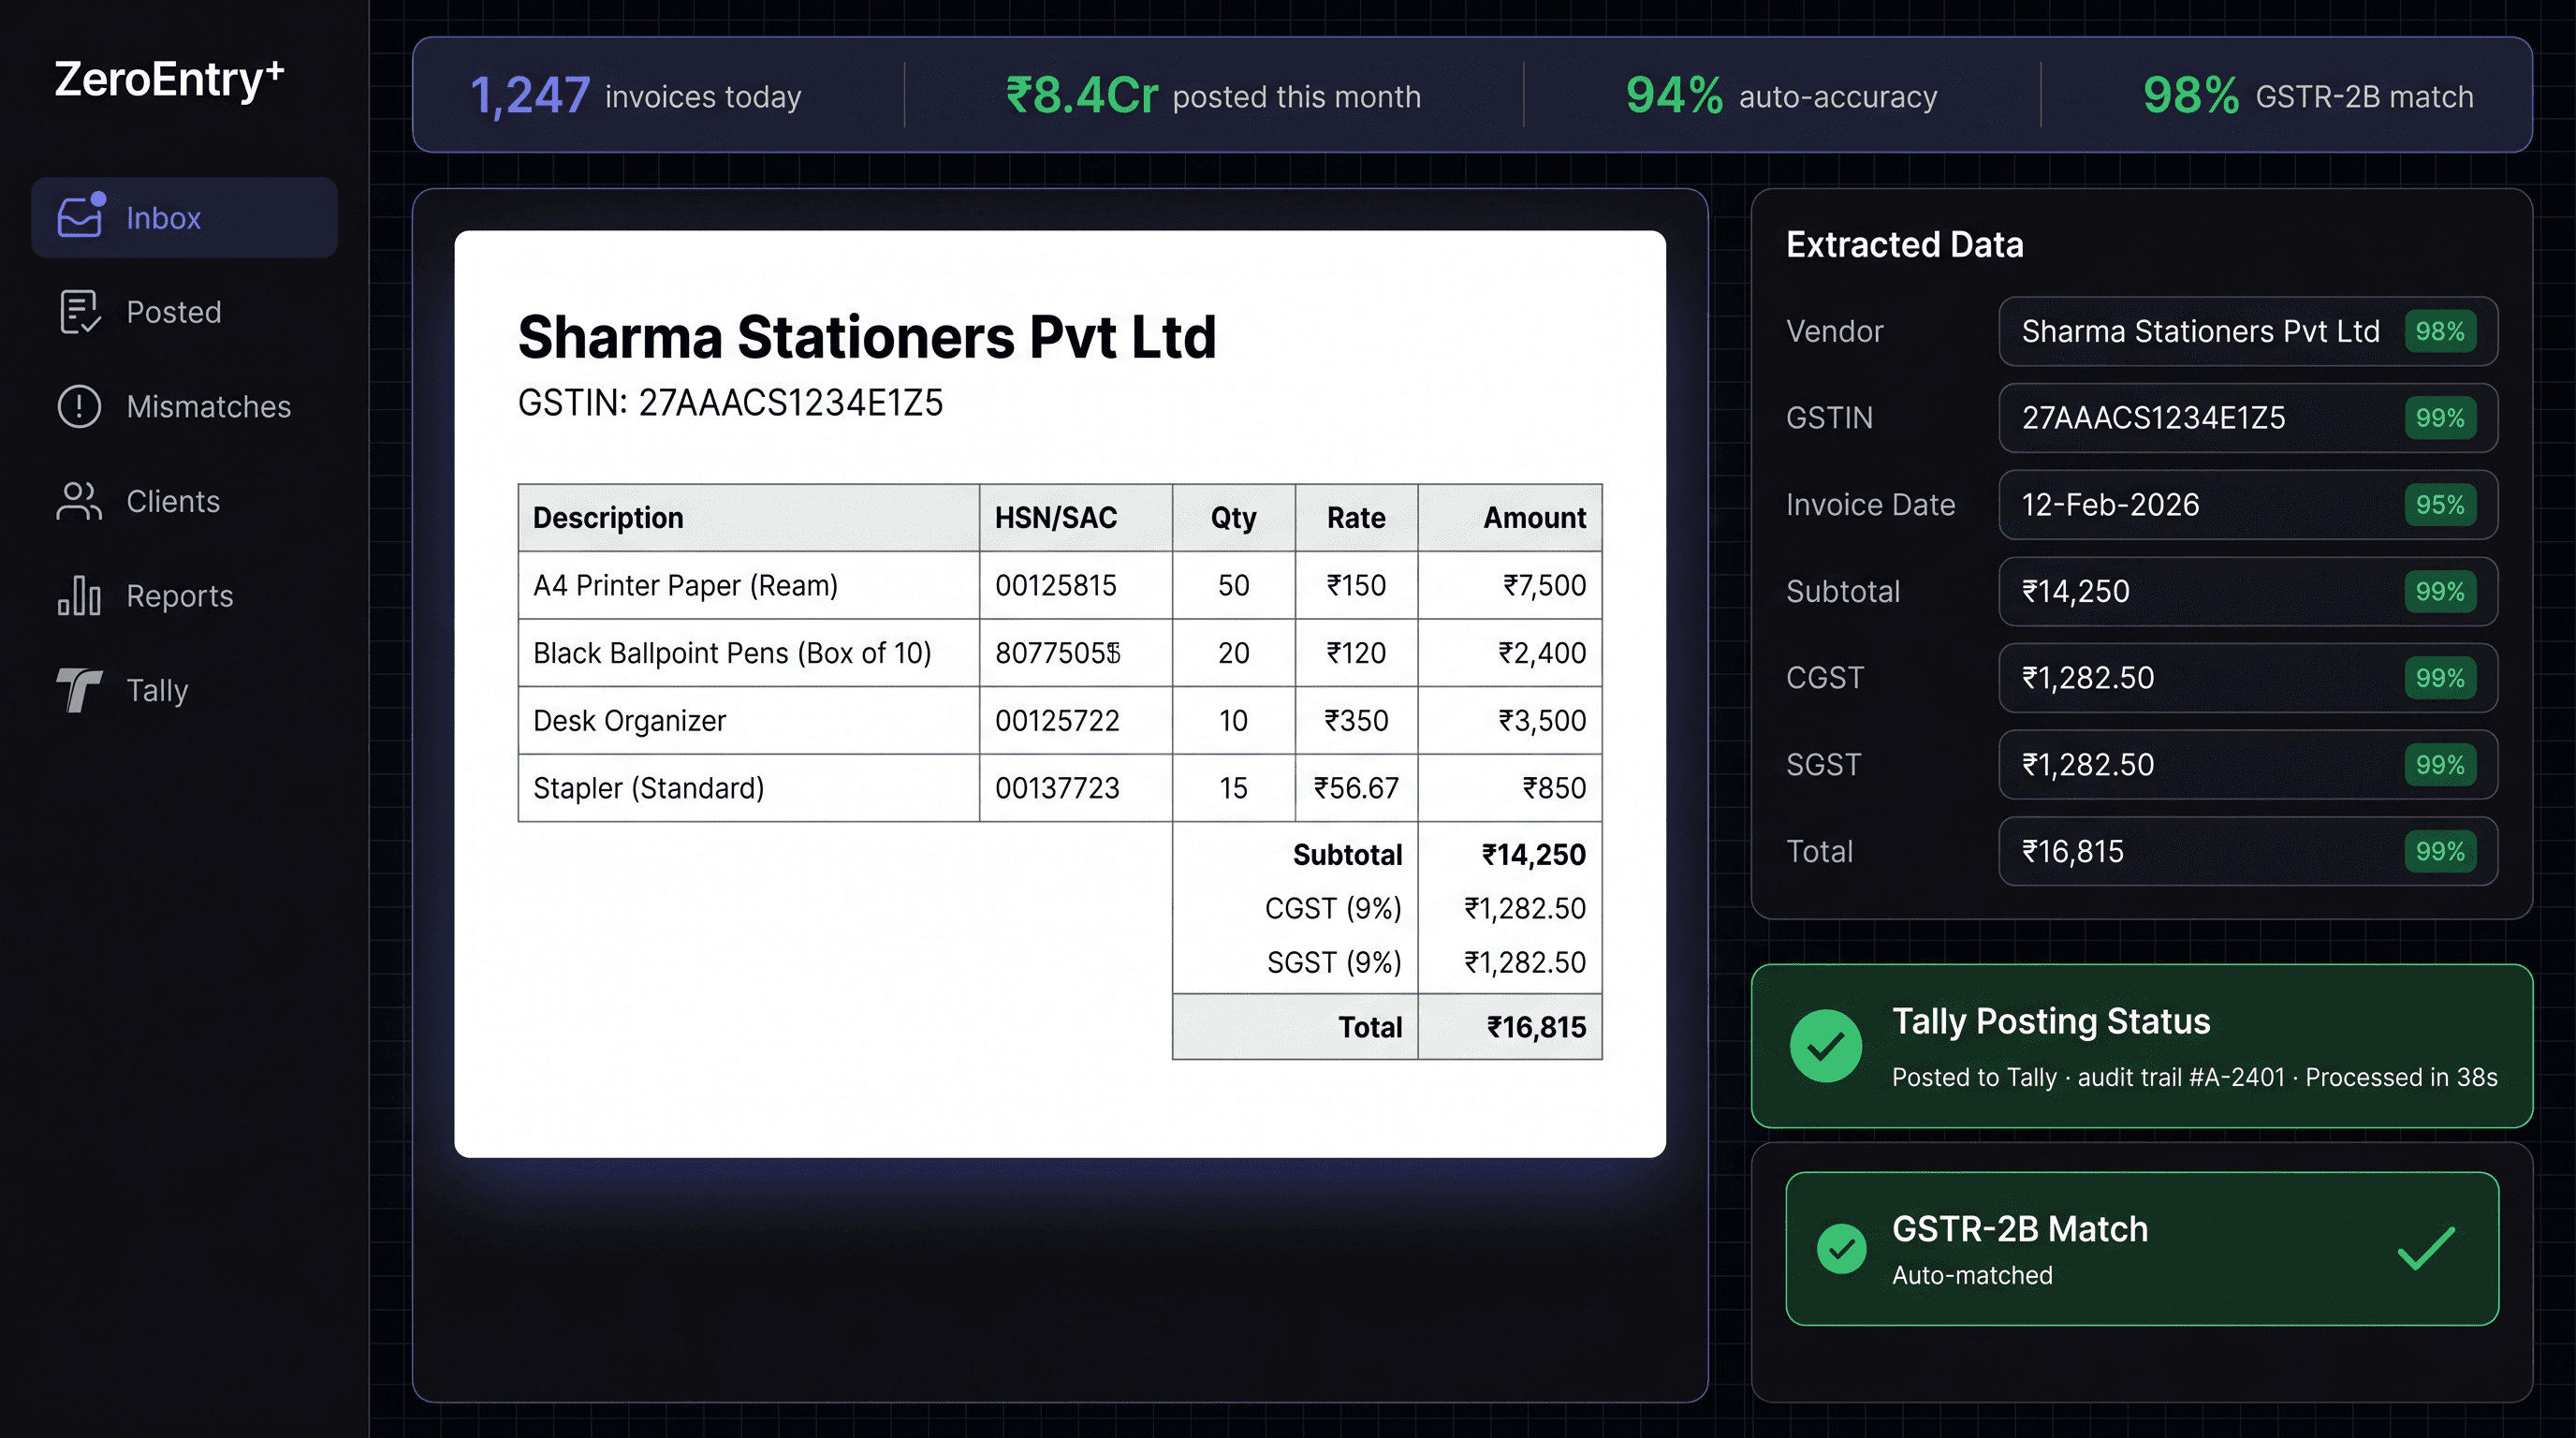The width and height of the screenshot is (2576, 1438).
Task: Click the CGST (9%) label on invoice
Action: click(x=1333, y=908)
